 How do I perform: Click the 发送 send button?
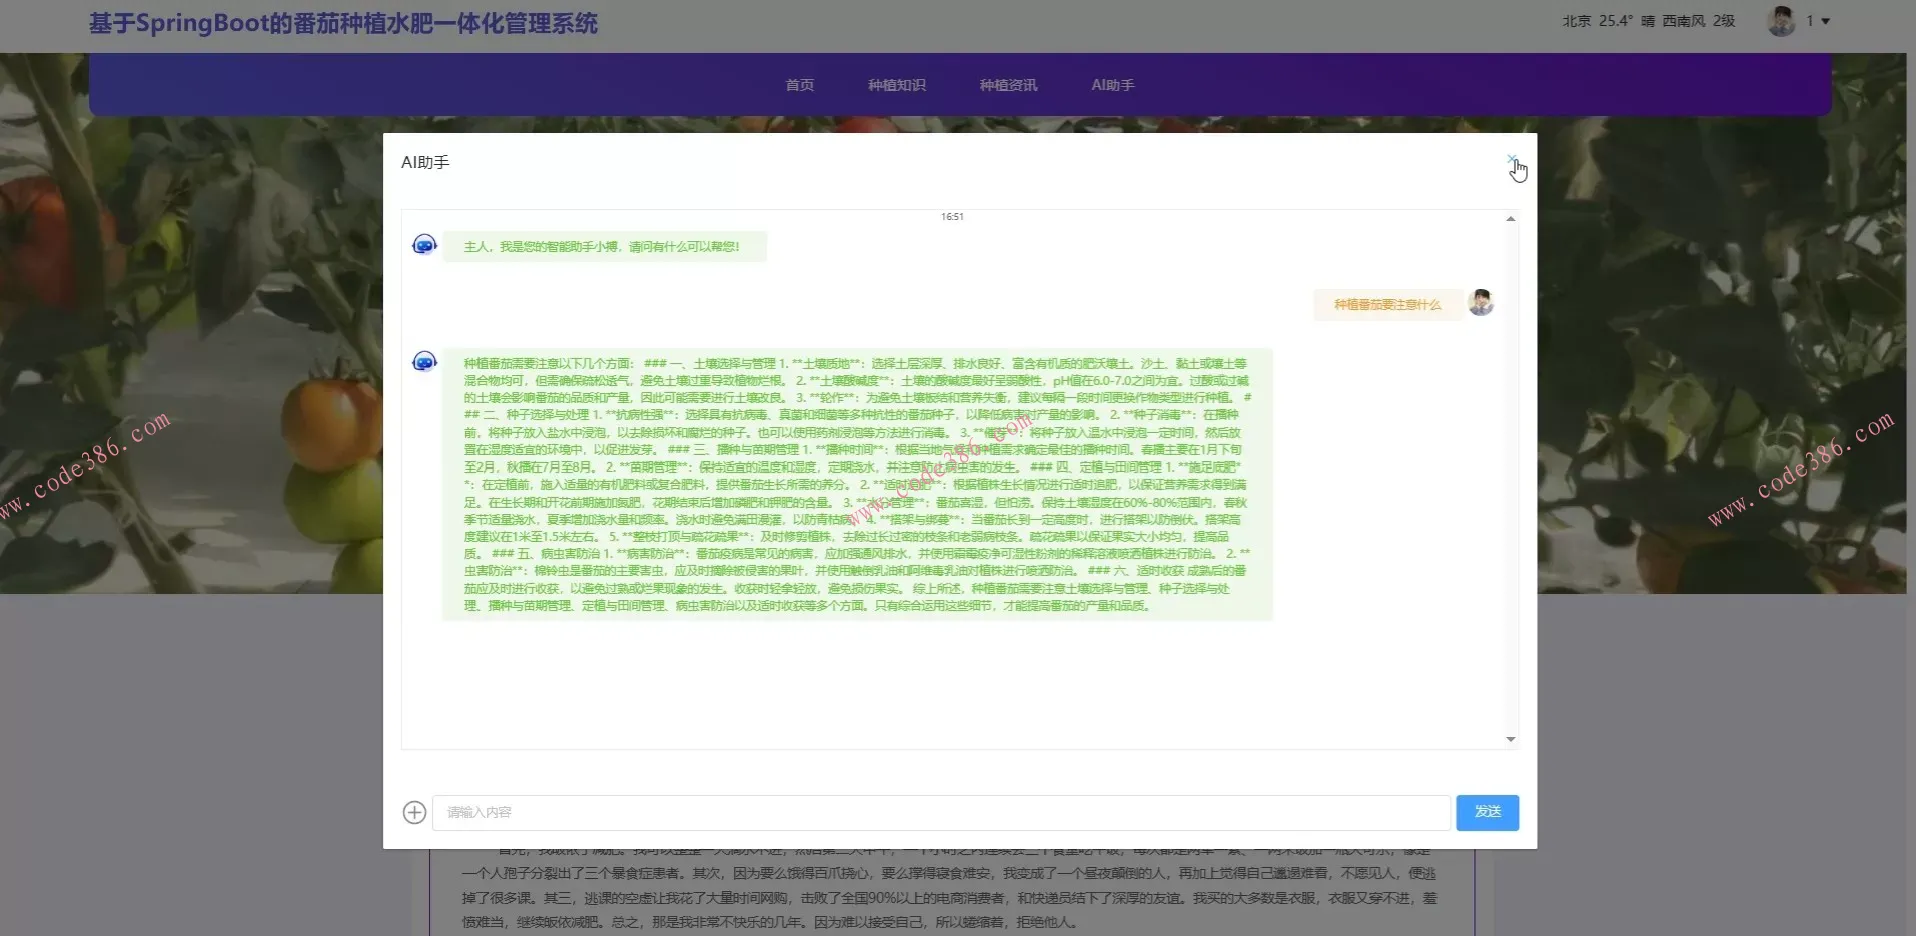click(x=1487, y=812)
